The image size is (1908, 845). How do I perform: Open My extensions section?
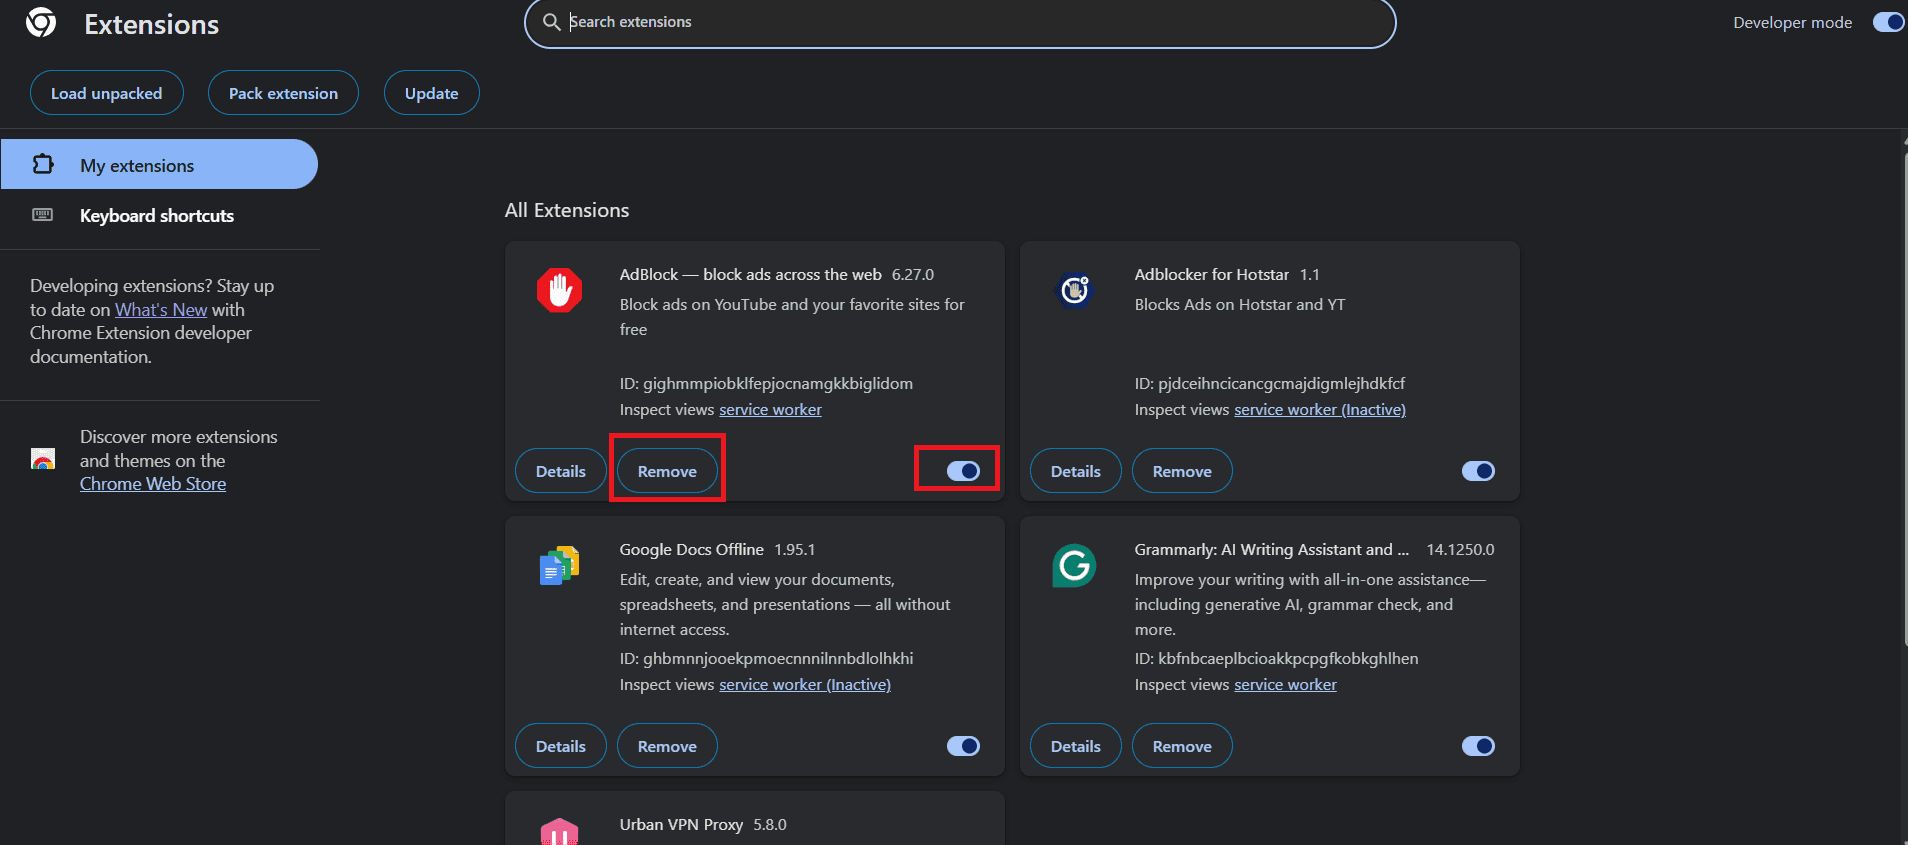[x=159, y=164]
